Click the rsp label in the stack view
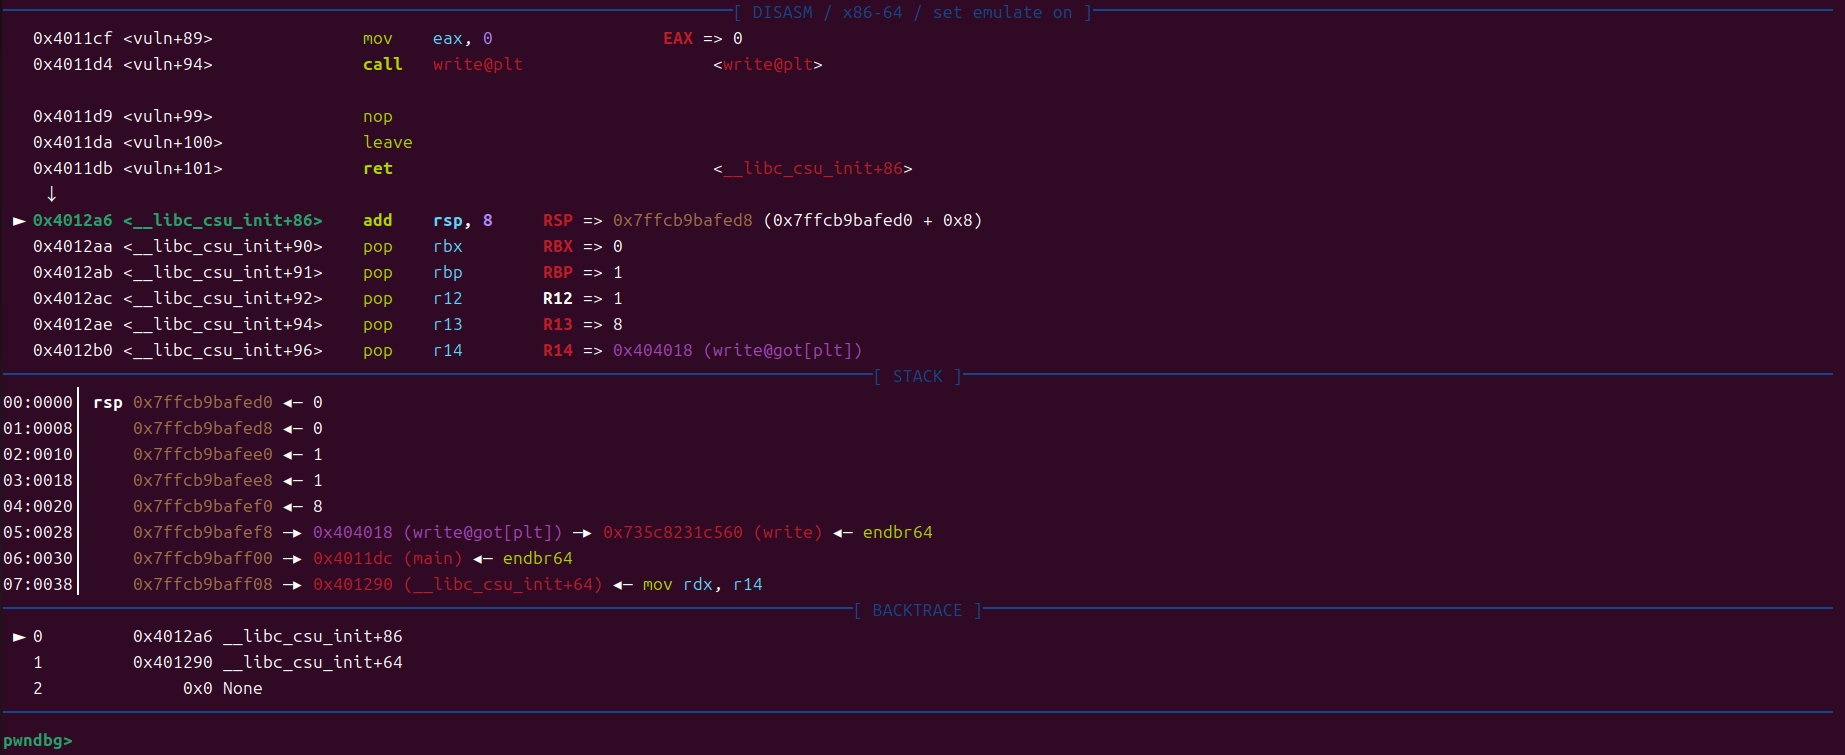Image resolution: width=1845 pixels, height=755 pixels. (x=107, y=403)
